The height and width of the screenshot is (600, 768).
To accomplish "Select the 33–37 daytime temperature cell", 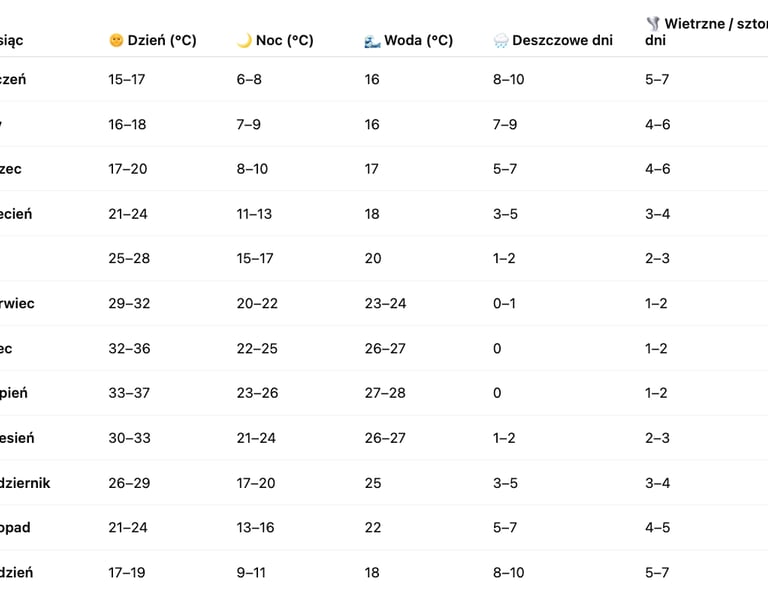I will click(x=128, y=393).
